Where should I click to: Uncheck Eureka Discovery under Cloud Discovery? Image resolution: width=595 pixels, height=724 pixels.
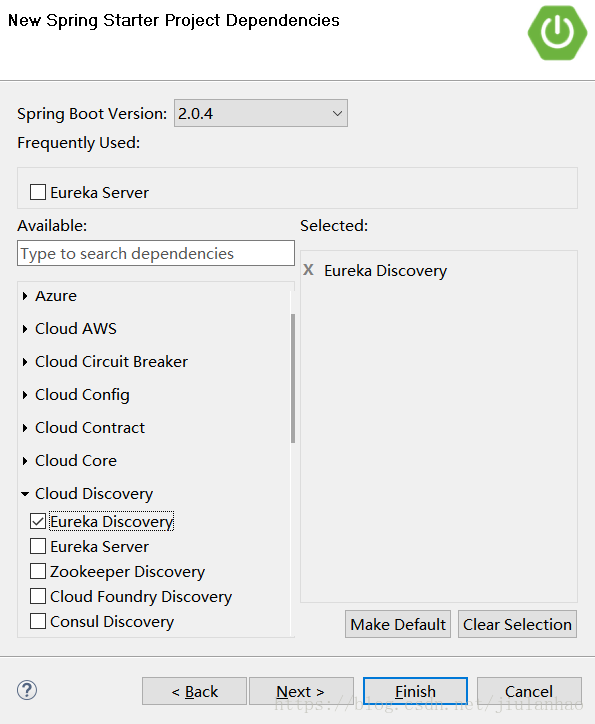click(x=38, y=521)
